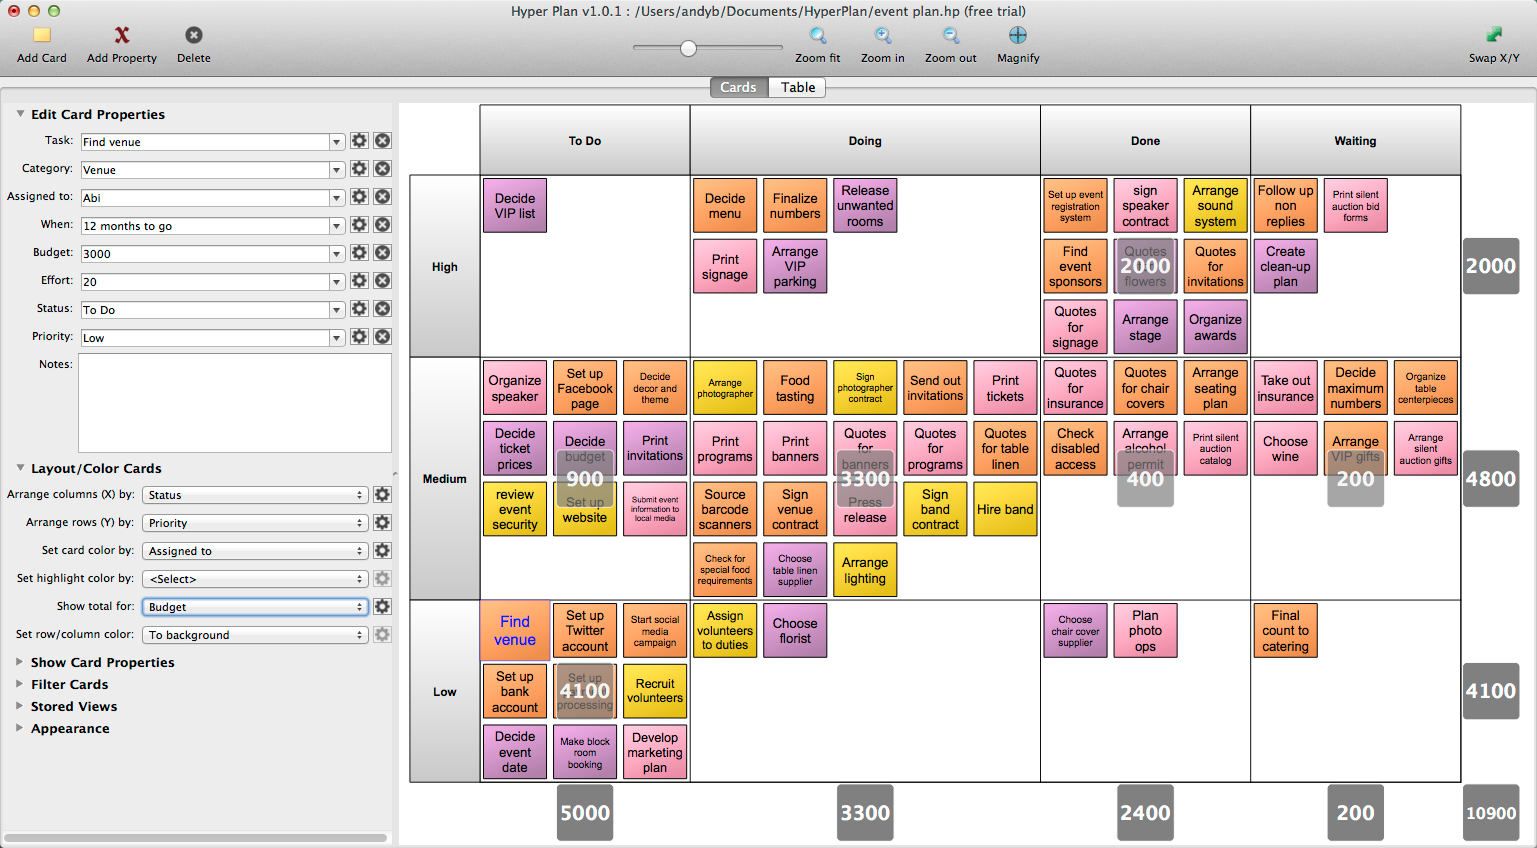
Task: Collapse the Edit Card Properties section
Action: pos(20,114)
